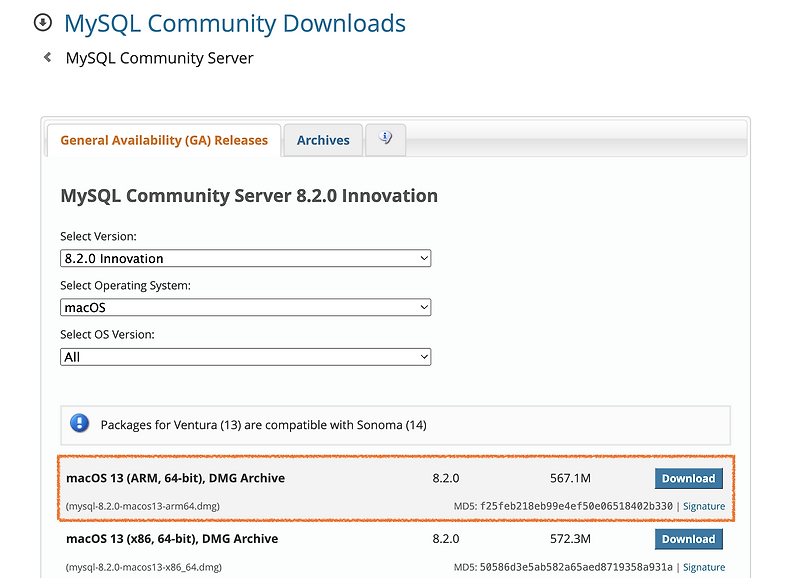Open the information icon tab
Image resolution: width=800 pixels, height=578 pixels.
click(385, 140)
